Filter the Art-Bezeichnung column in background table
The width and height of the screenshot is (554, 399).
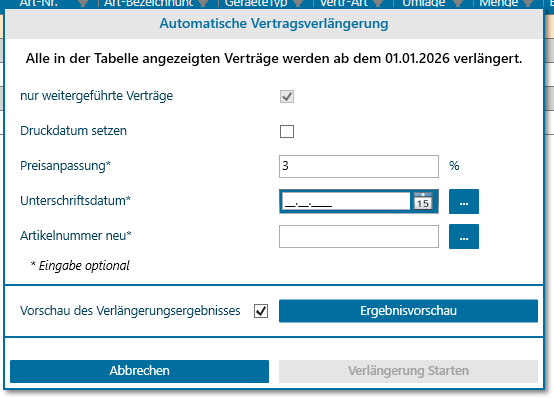coord(203,3)
